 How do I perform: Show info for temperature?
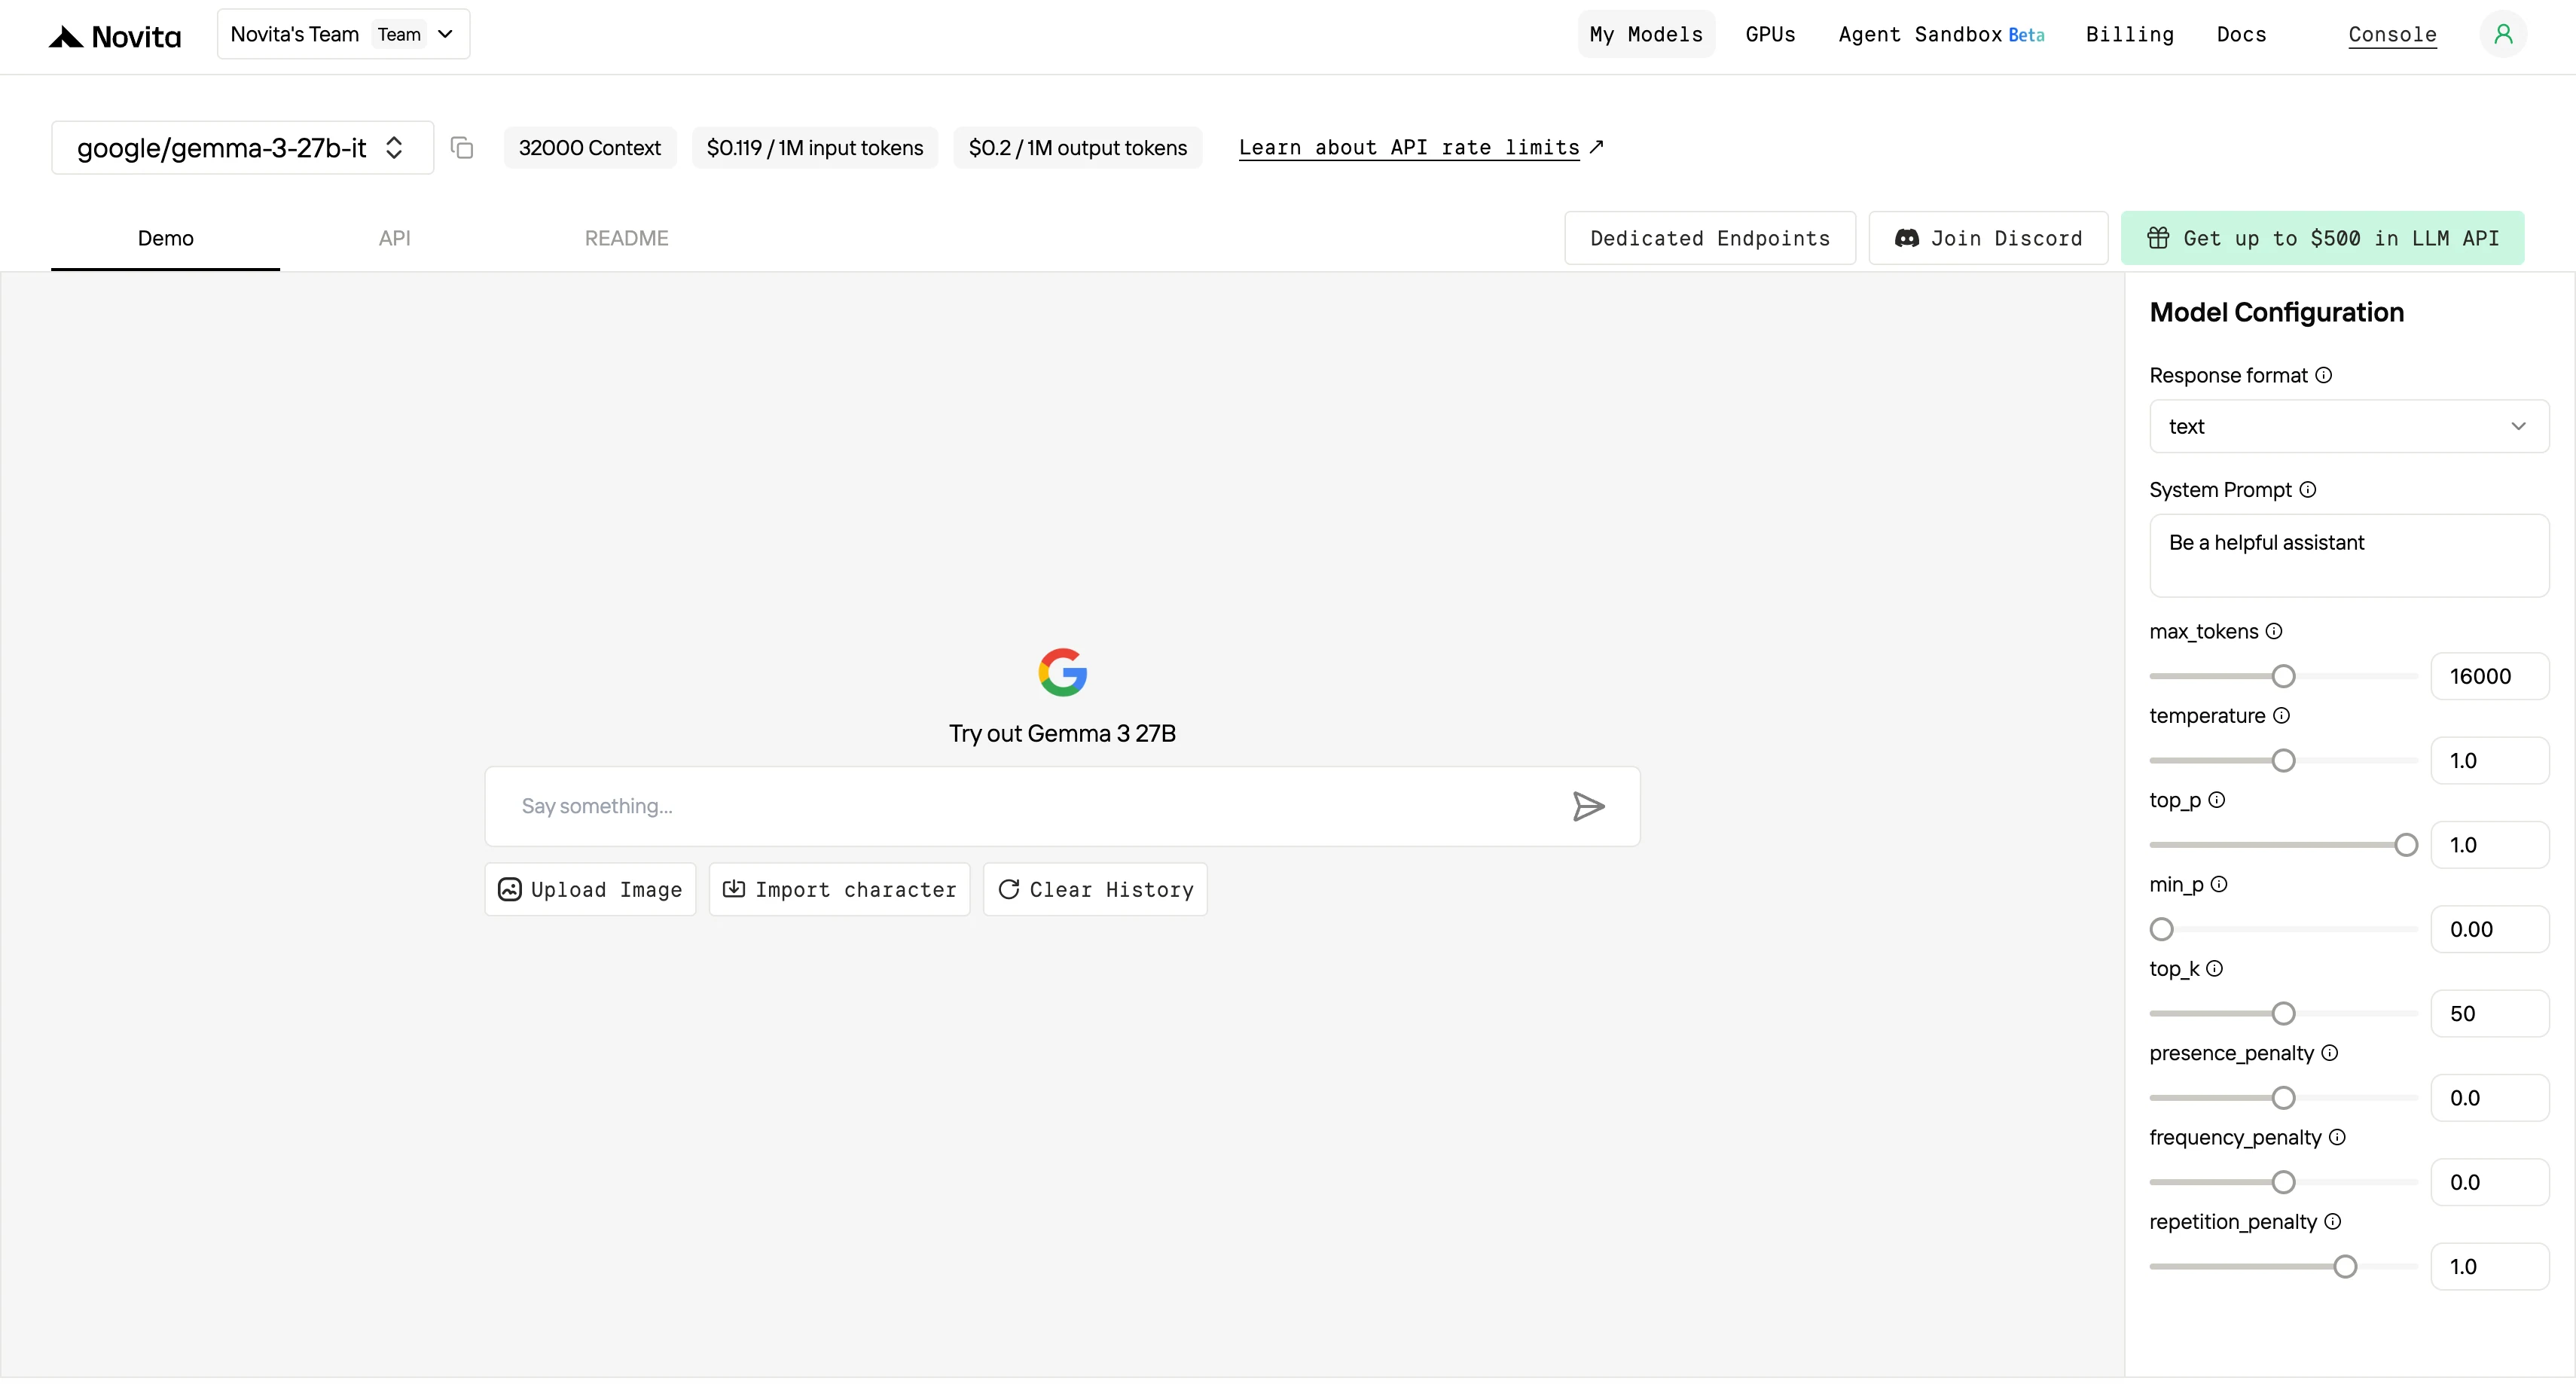pos(2281,716)
